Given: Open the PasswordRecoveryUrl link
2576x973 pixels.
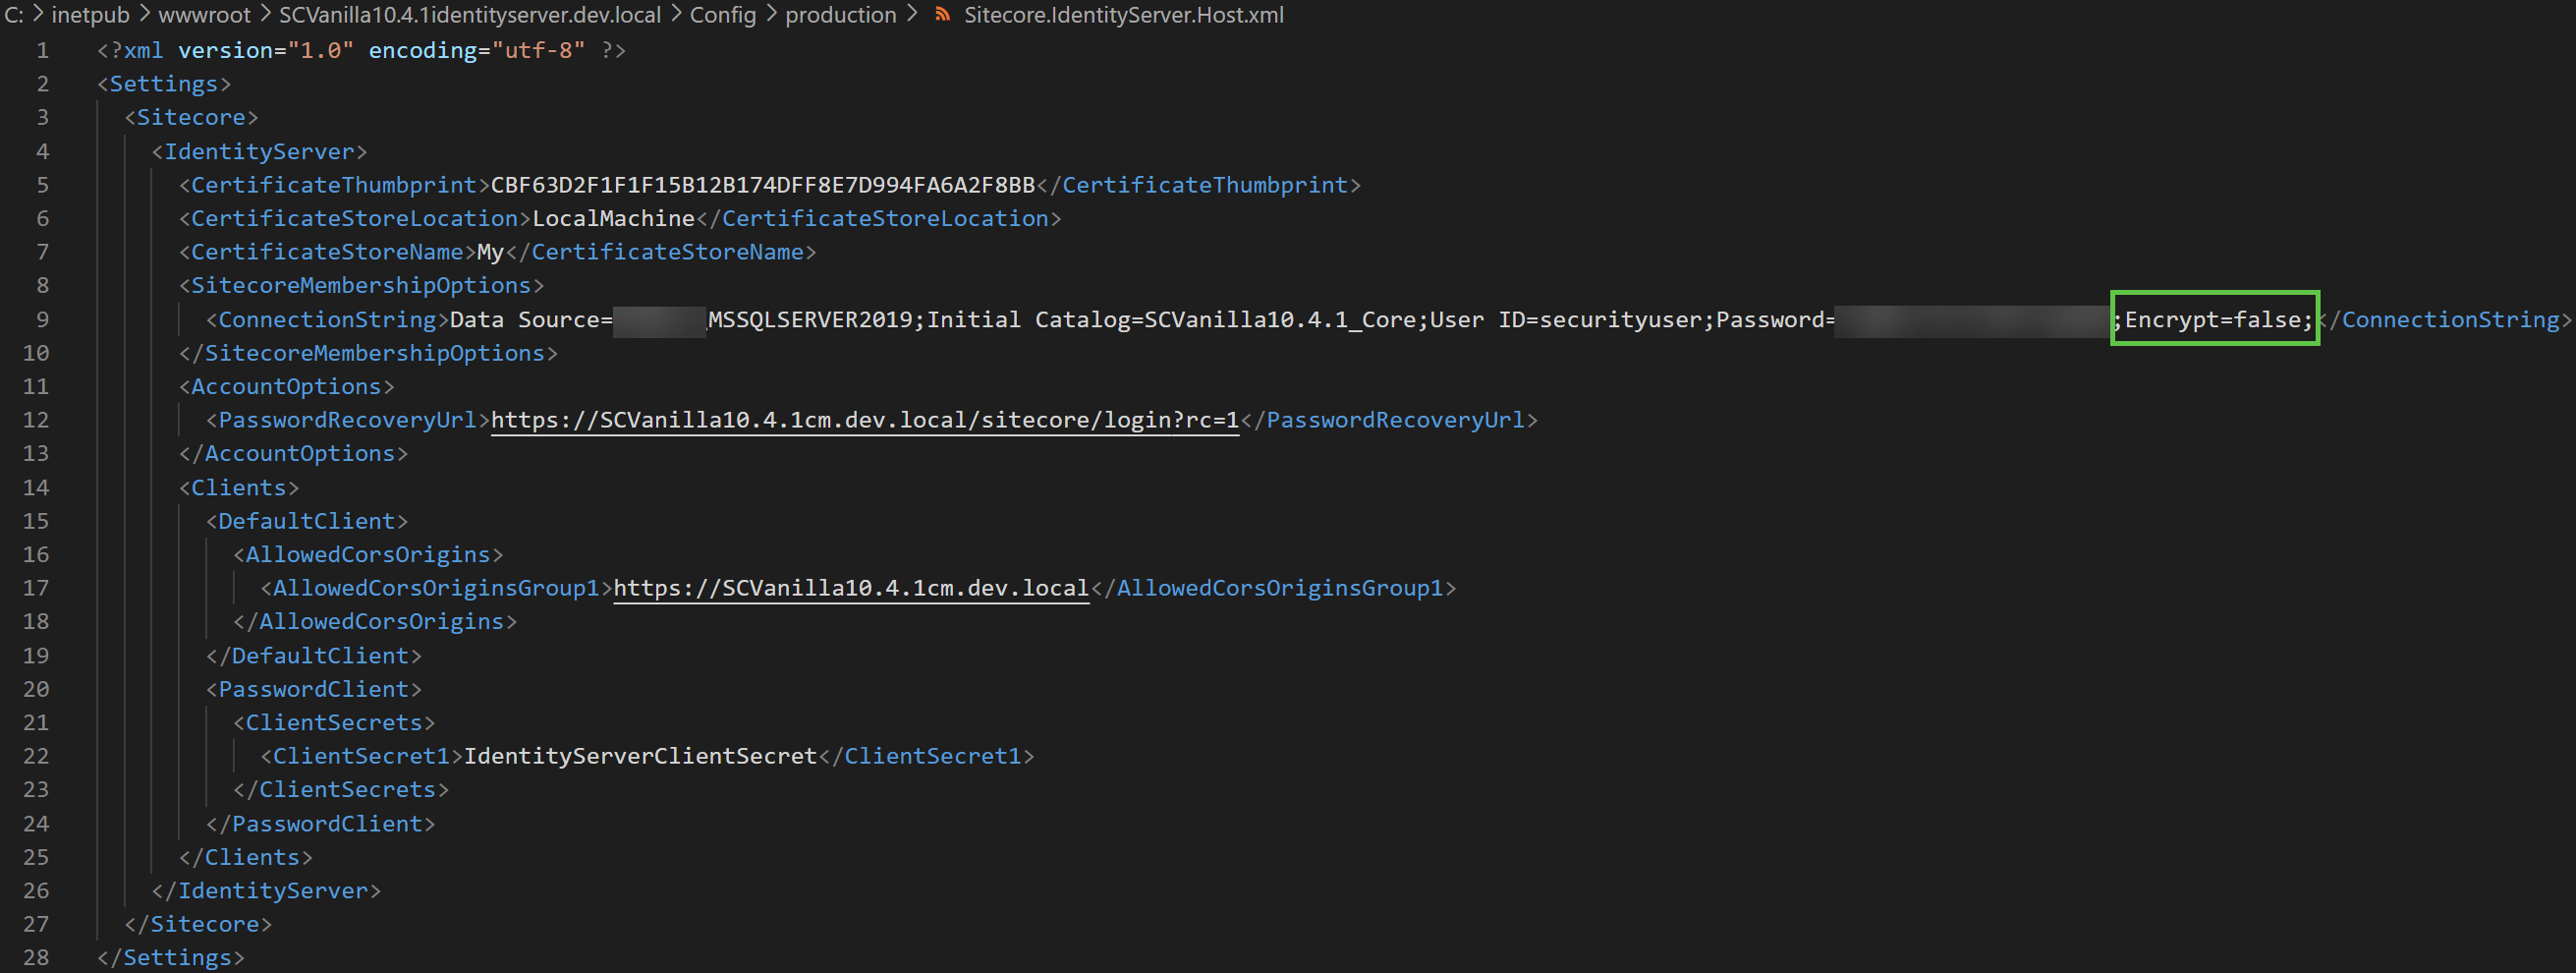Looking at the screenshot, I should point(863,420).
